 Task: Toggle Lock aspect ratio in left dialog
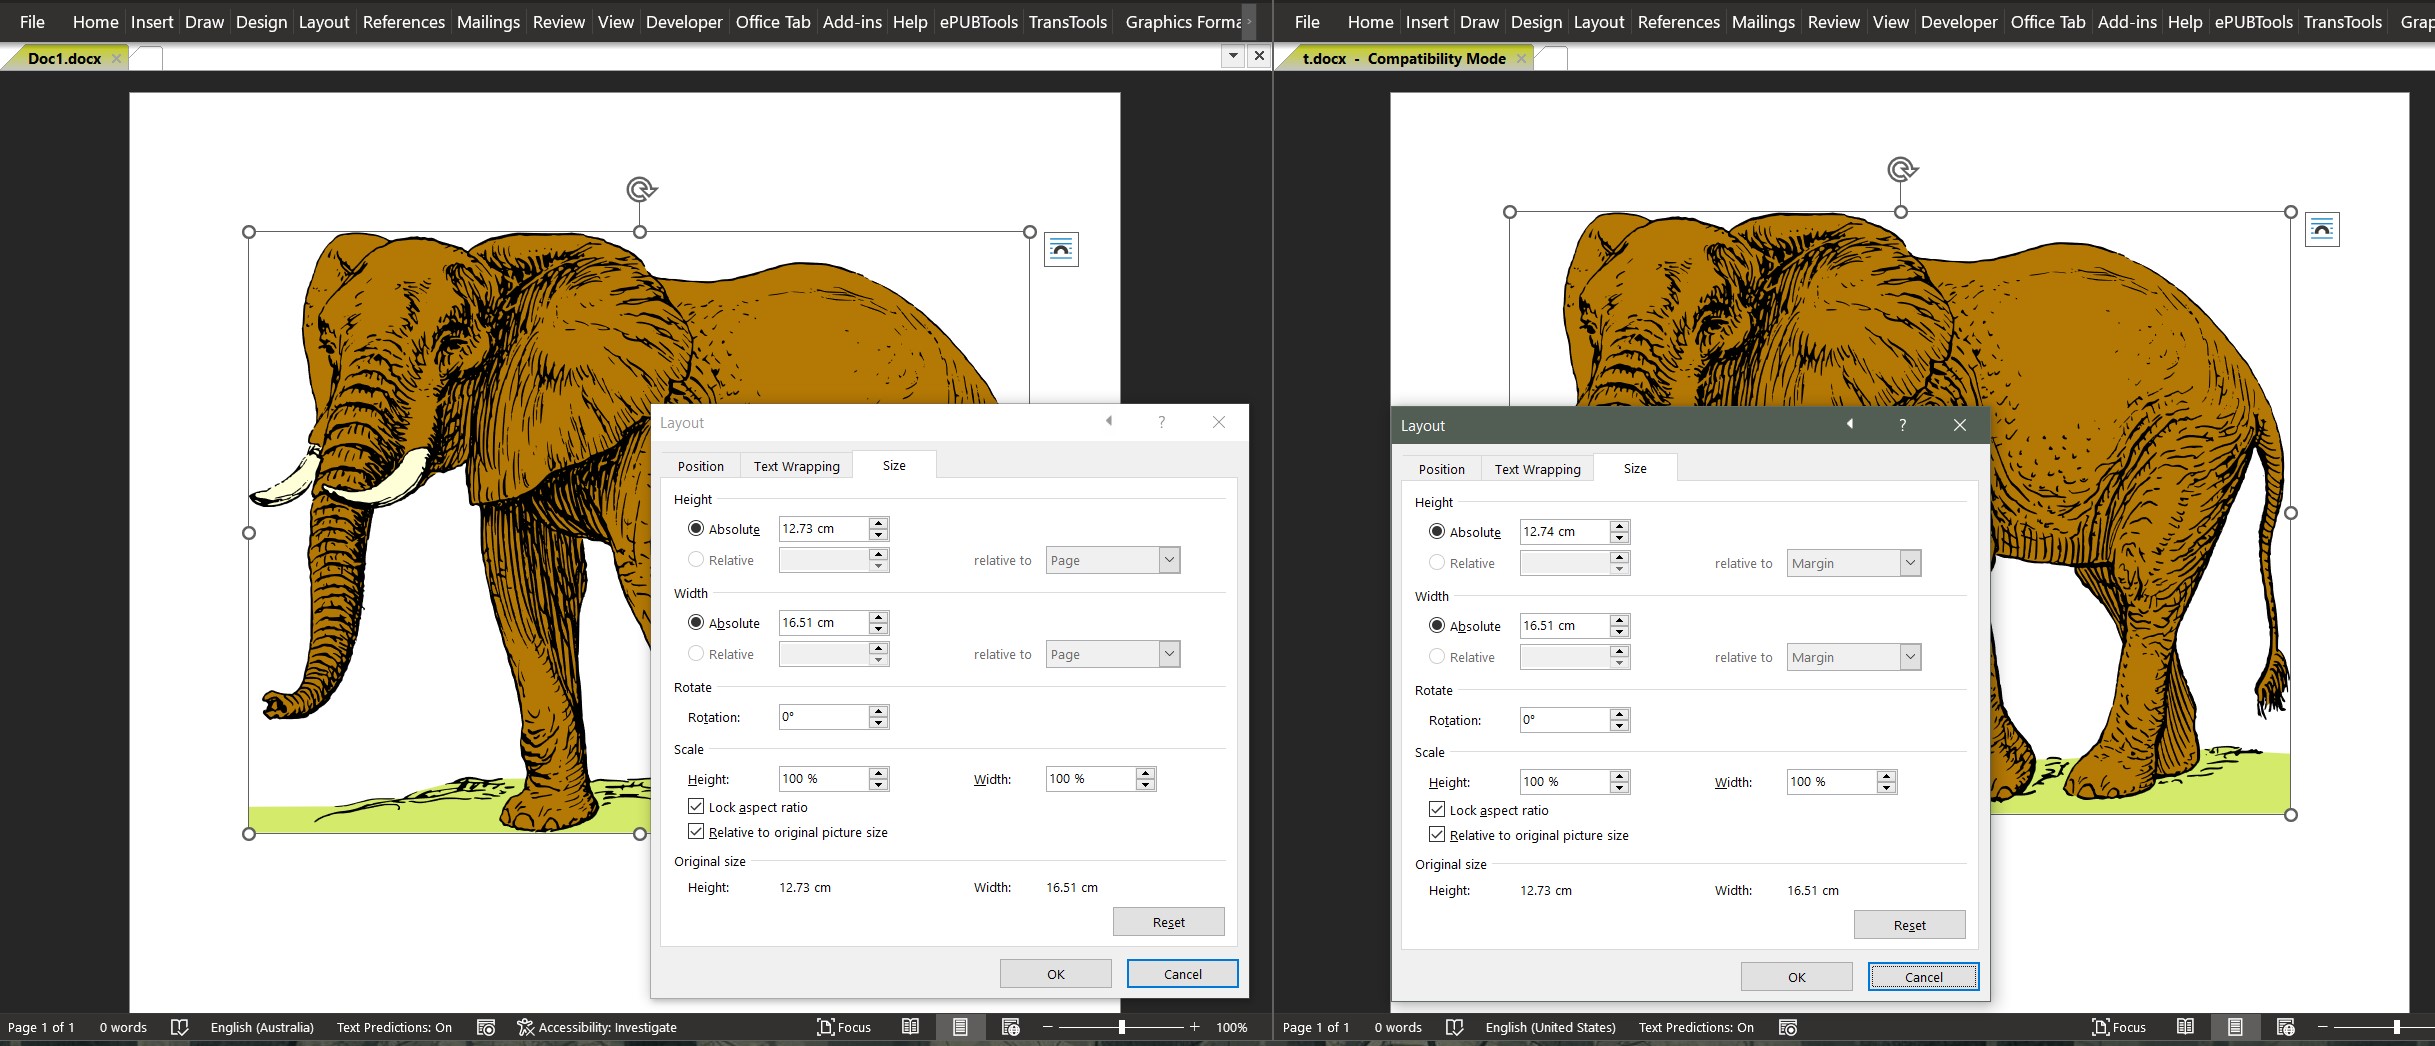(x=696, y=806)
